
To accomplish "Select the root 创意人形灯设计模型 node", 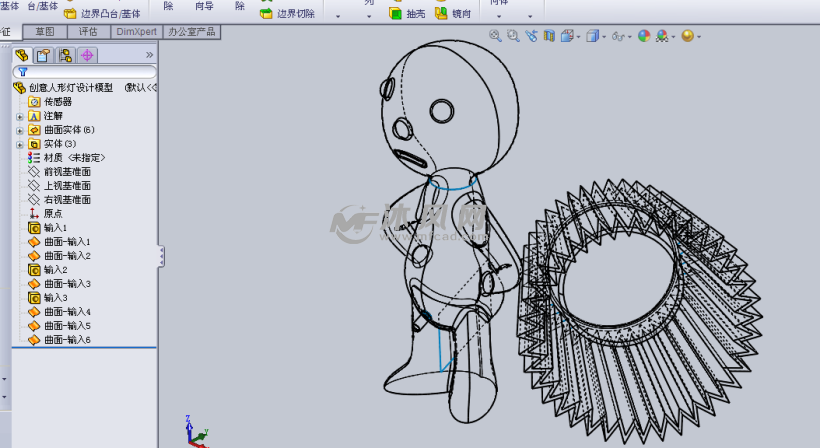I will pyautogui.click(x=71, y=88).
